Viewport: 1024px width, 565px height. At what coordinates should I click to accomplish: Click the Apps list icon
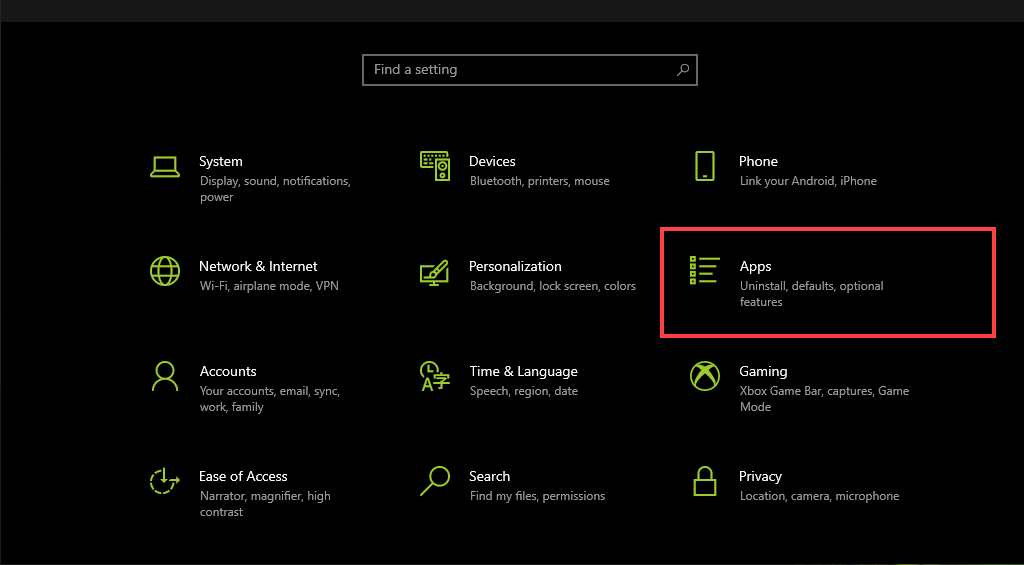[x=705, y=271]
